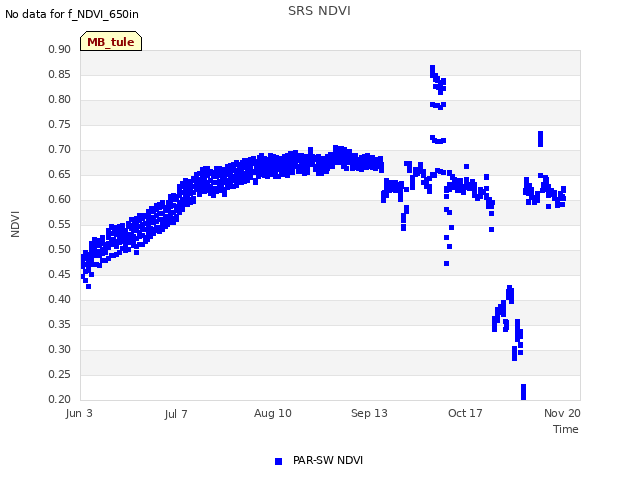Click the NDVI y-axis title
Image resolution: width=640 pixels, height=480 pixels.
click(15, 224)
